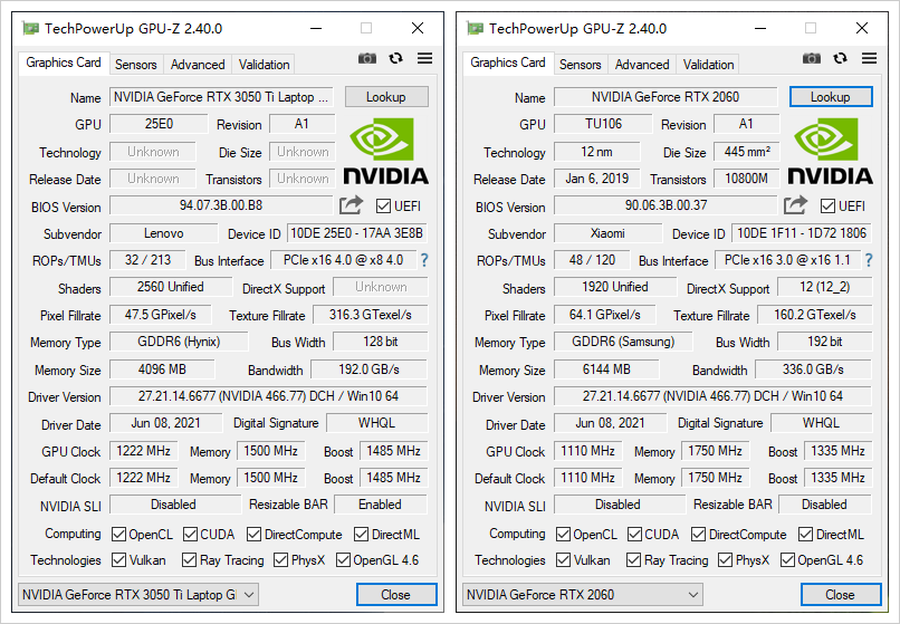Screen dimensions: 900x624
Task: Click the Driver Version field in right window
Action: pyautogui.click(x=713, y=396)
